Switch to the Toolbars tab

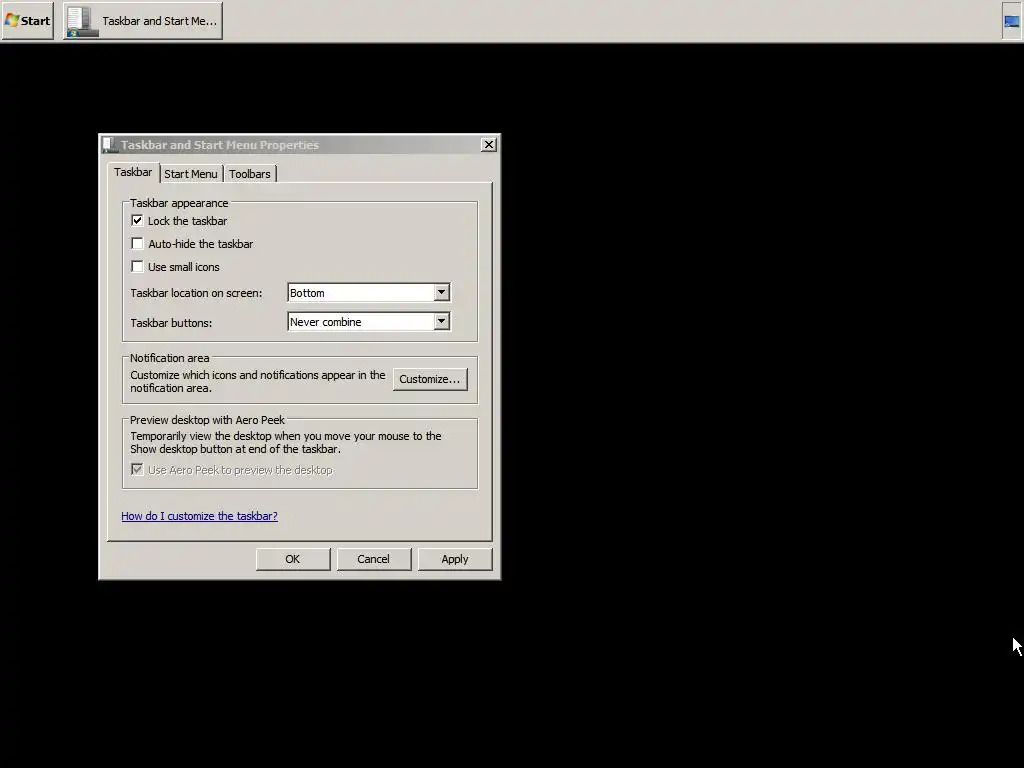[x=249, y=174]
